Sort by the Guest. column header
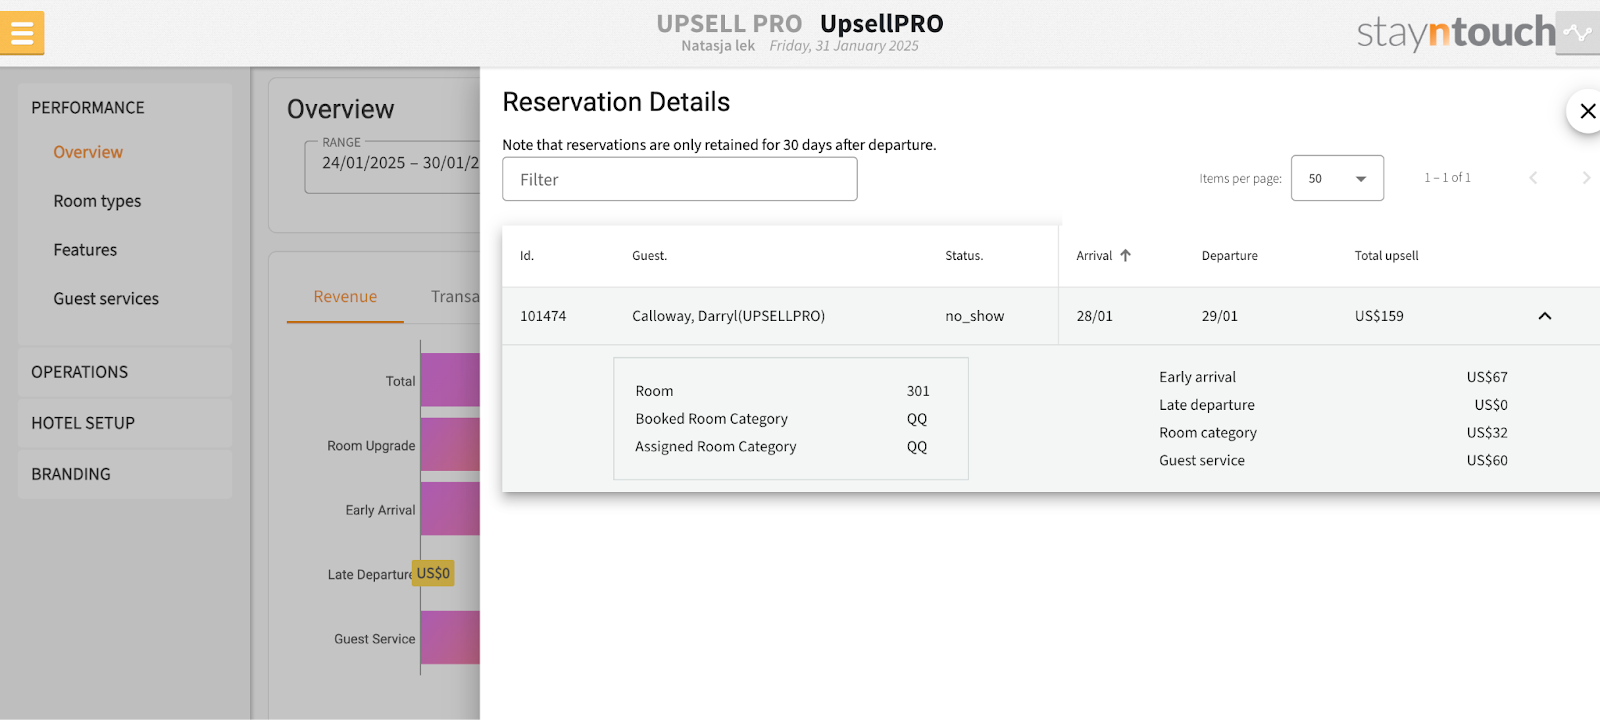Image resolution: width=1600 pixels, height=720 pixels. [649, 256]
